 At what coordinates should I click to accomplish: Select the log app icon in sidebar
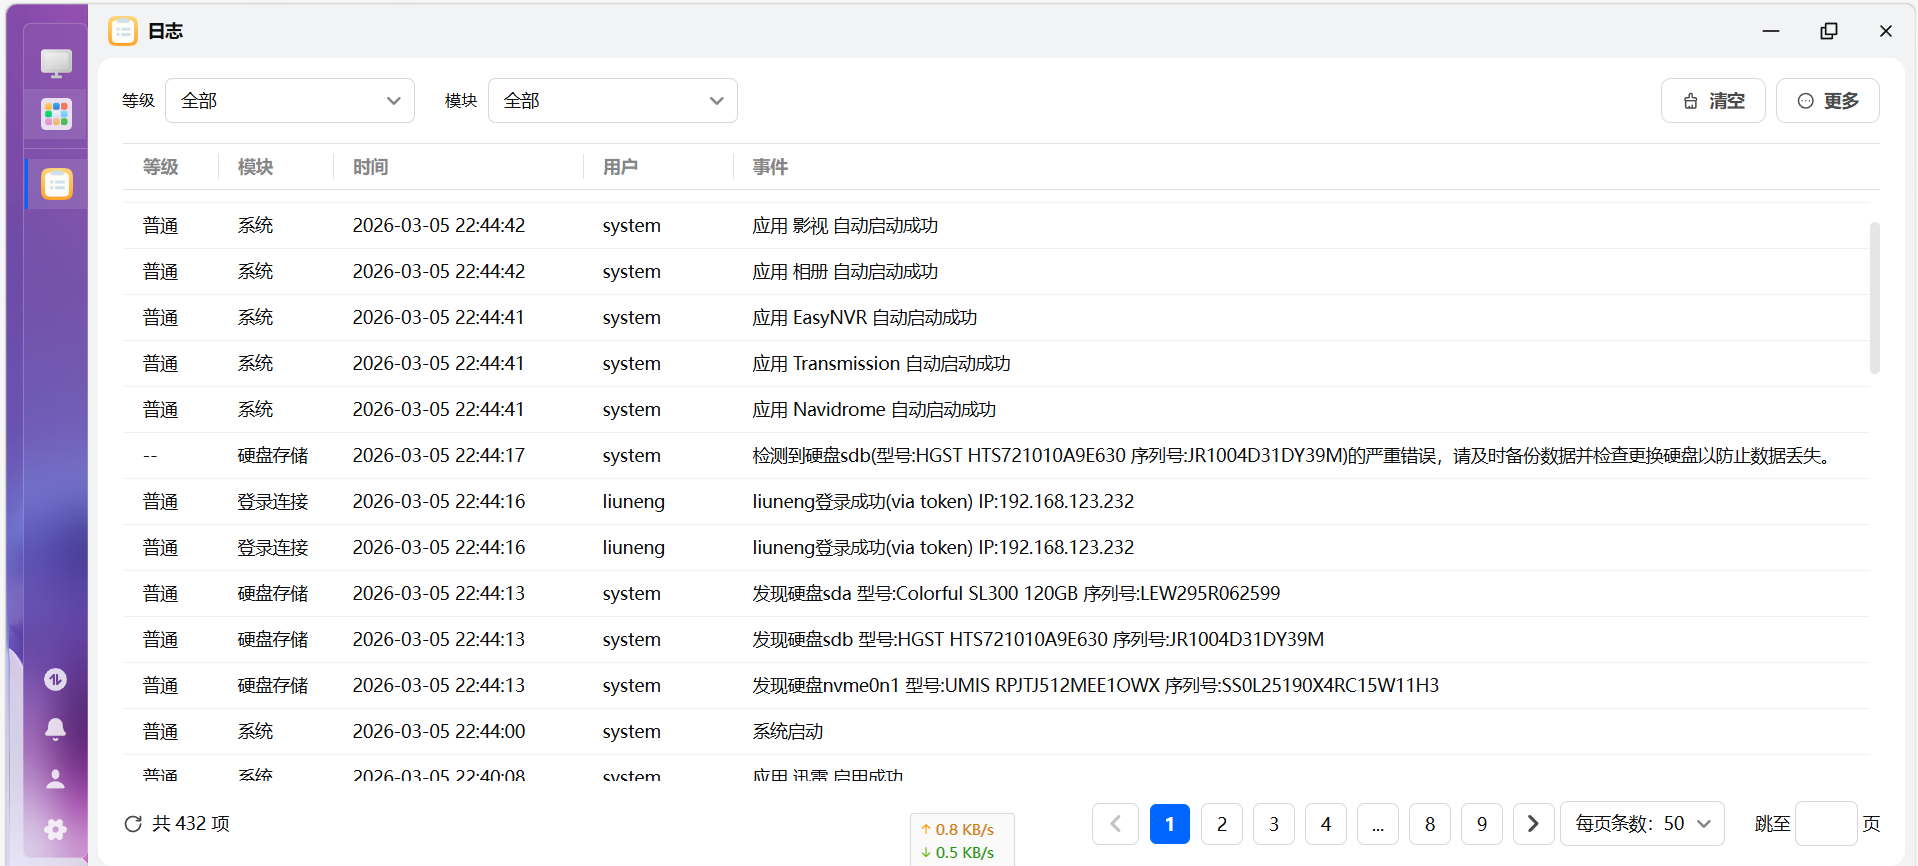(57, 184)
